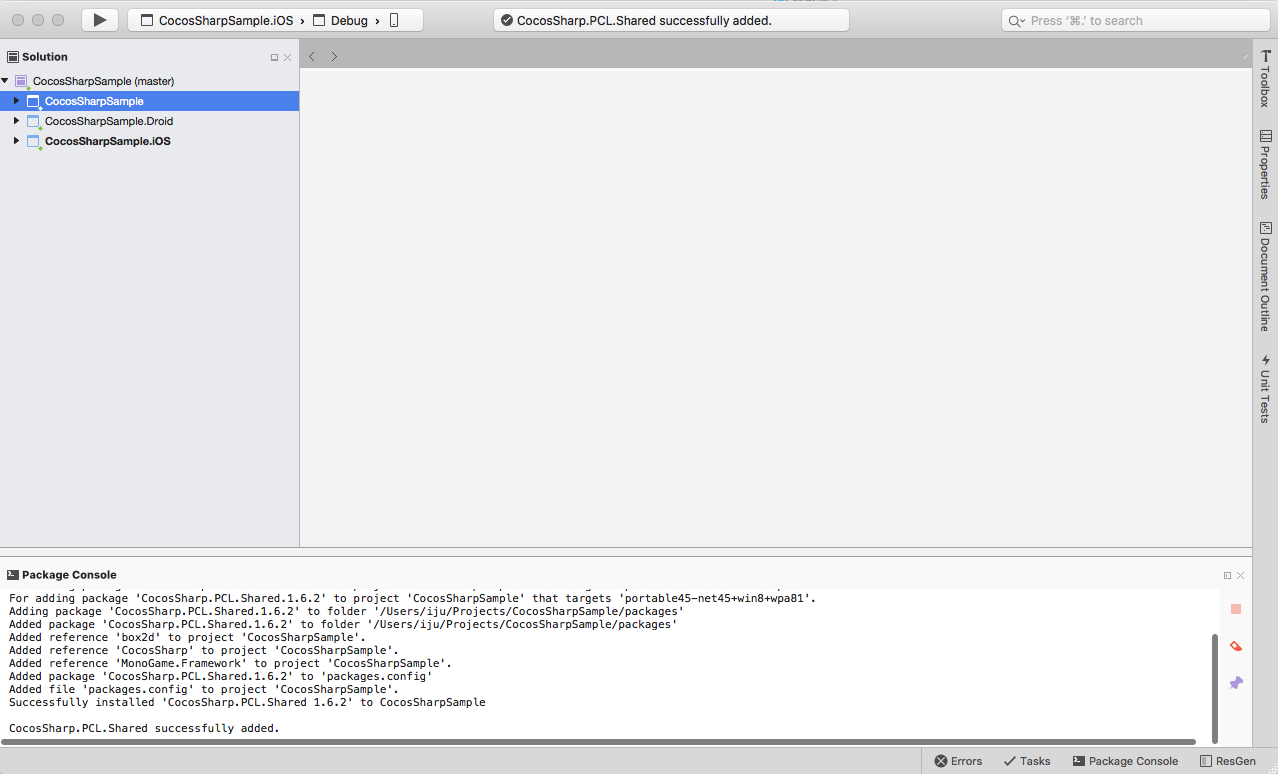Expand the CocosSharpSample.iOS project
This screenshot has width=1278, height=774.
pos(16,141)
